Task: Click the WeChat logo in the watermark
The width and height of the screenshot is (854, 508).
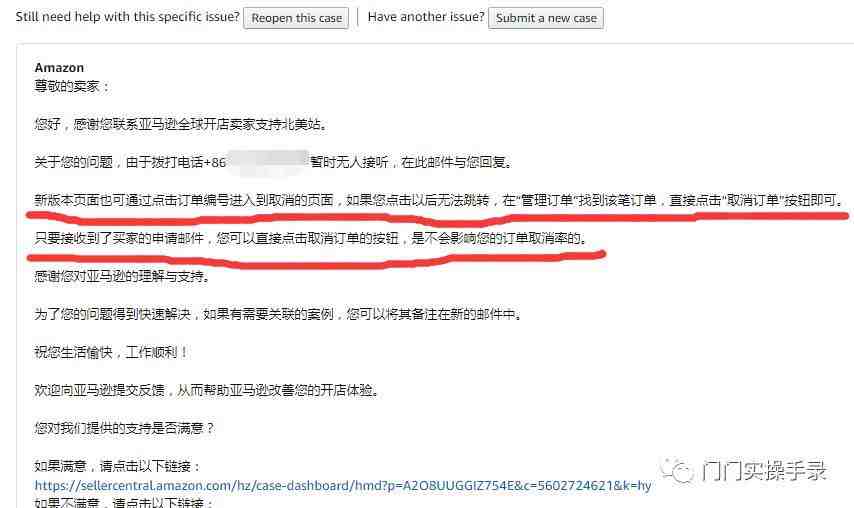Action: click(676, 470)
